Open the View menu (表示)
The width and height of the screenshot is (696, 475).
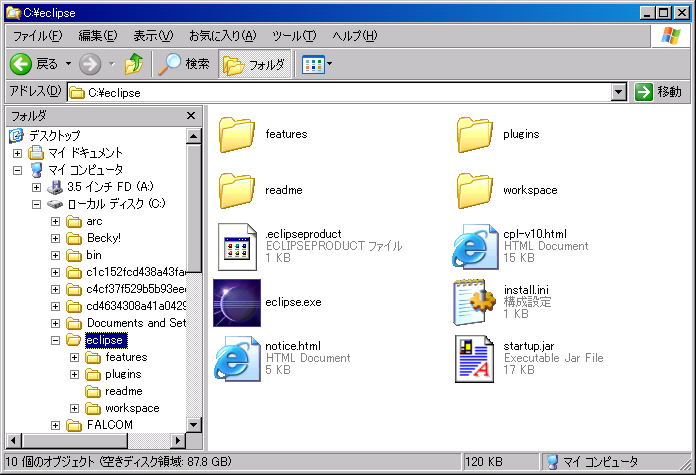pos(153,36)
